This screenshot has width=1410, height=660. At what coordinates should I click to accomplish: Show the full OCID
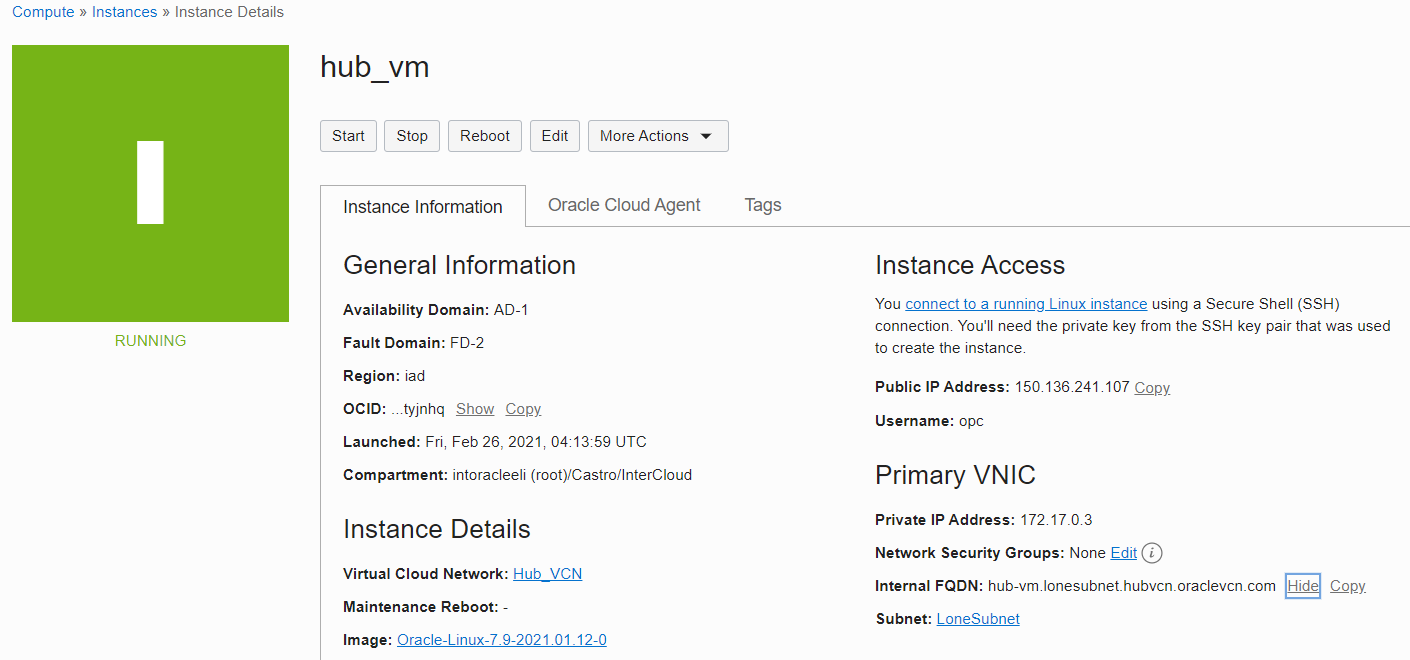(x=475, y=409)
